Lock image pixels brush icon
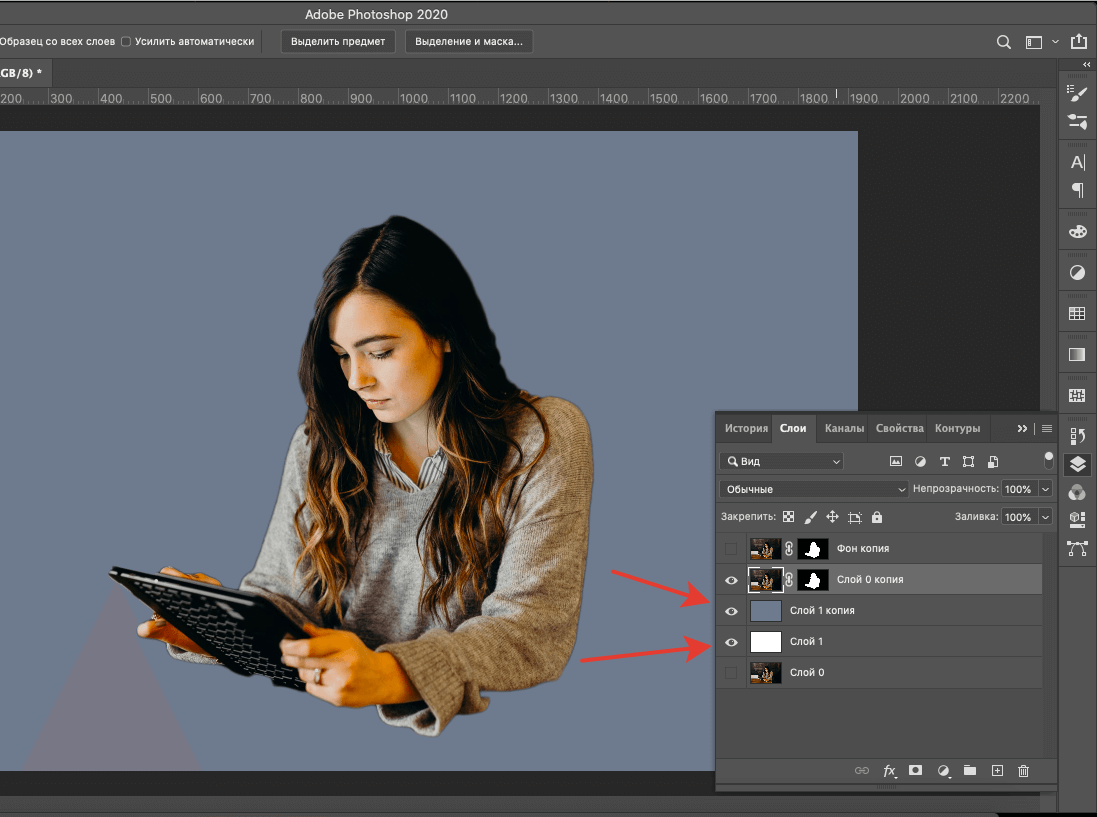The height and width of the screenshot is (817, 1097). (810, 517)
